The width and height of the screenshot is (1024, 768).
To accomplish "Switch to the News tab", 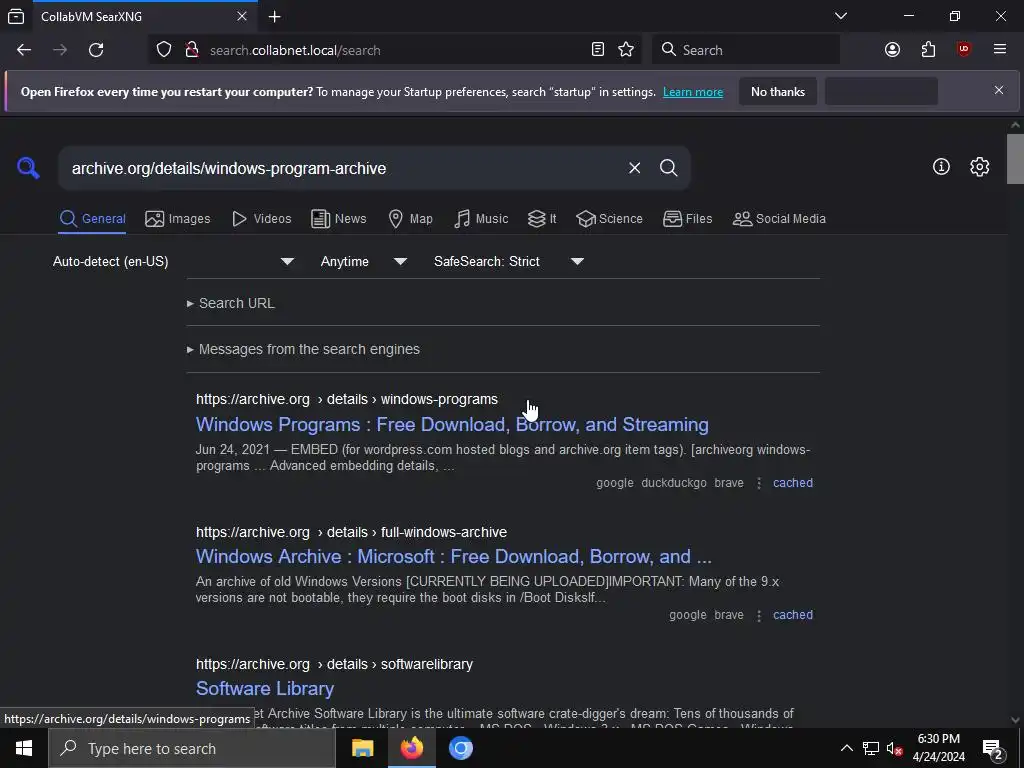I will pyautogui.click(x=339, y=219).
